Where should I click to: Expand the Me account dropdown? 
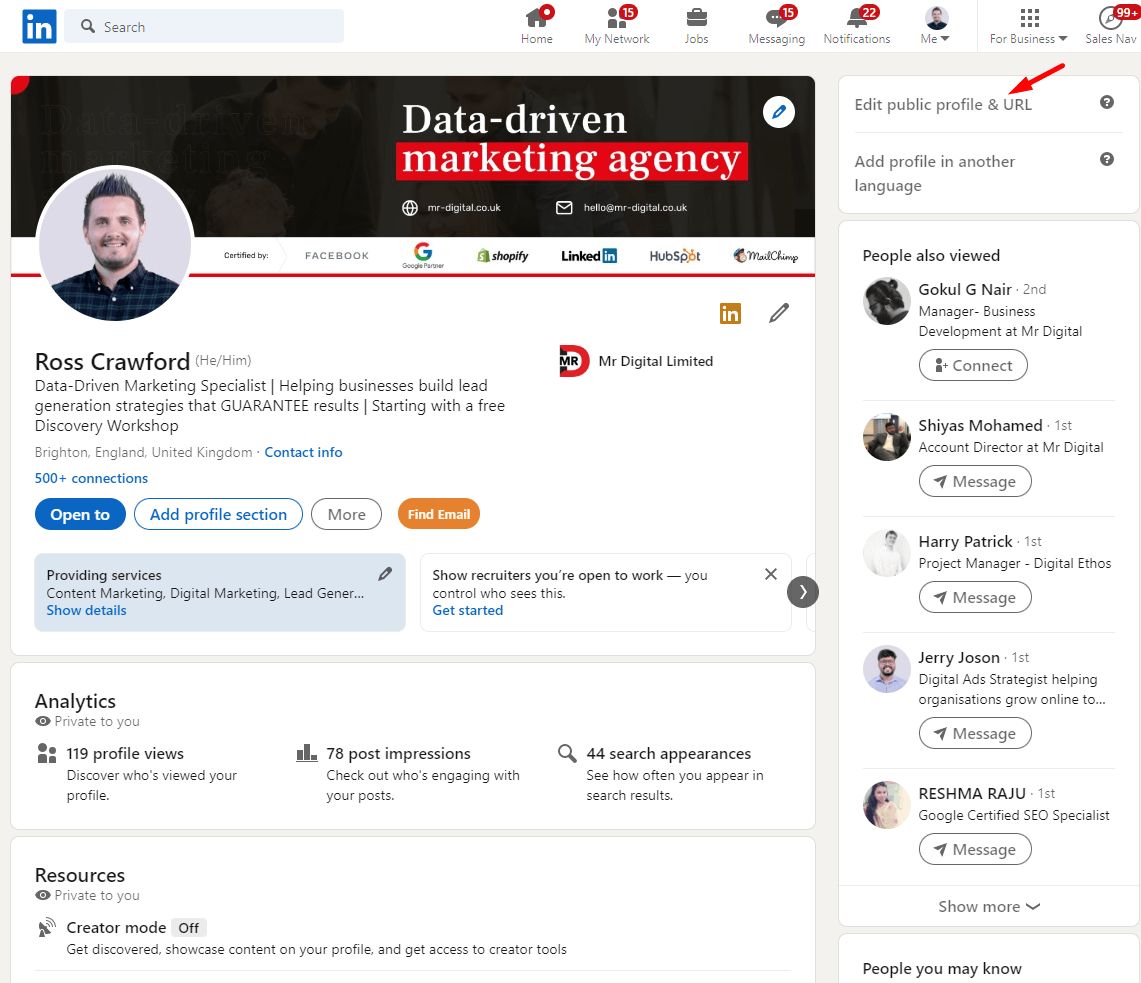tap(936, 26)
